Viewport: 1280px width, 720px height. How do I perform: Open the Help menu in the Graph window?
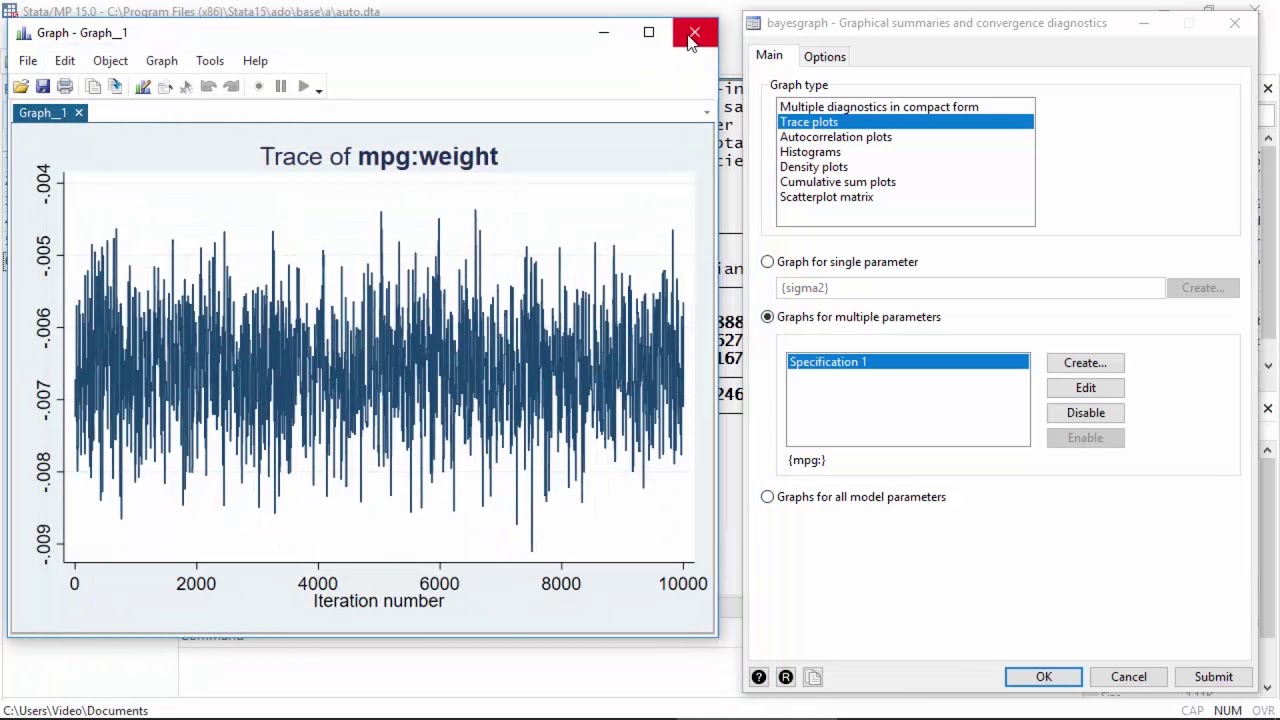click(255, 61)
